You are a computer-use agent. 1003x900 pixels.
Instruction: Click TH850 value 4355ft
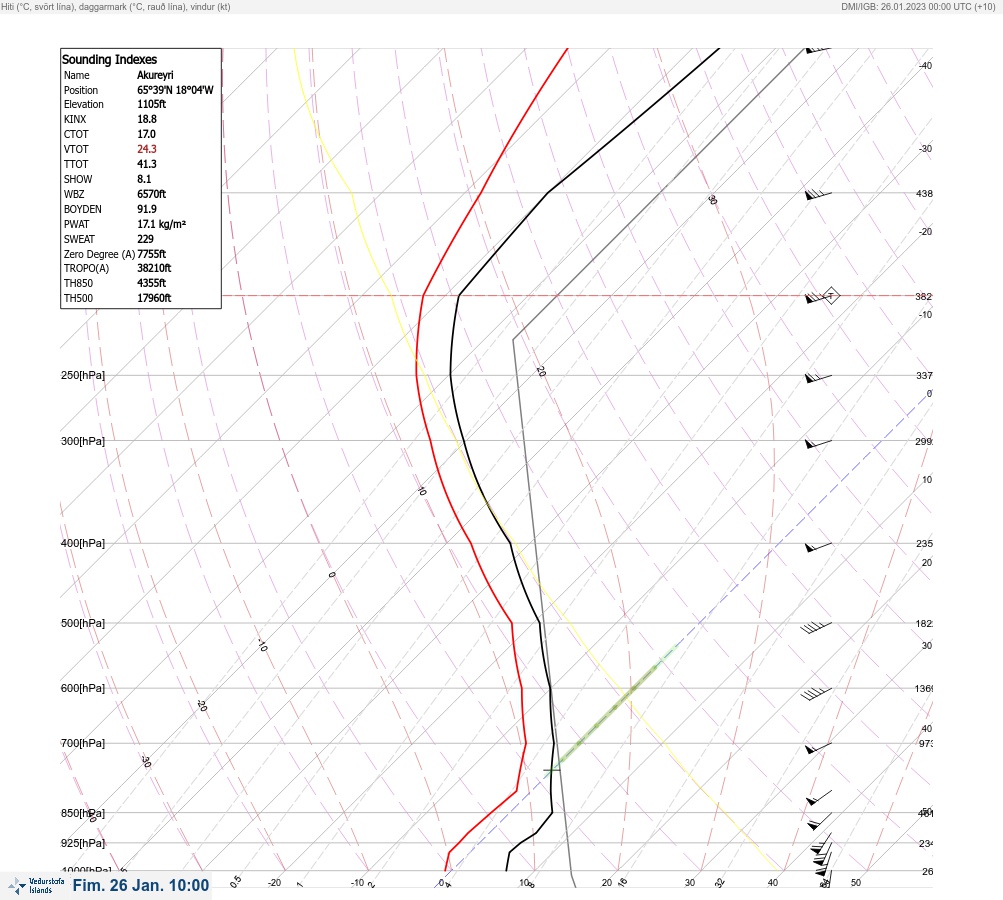click(x=152, y=283)
